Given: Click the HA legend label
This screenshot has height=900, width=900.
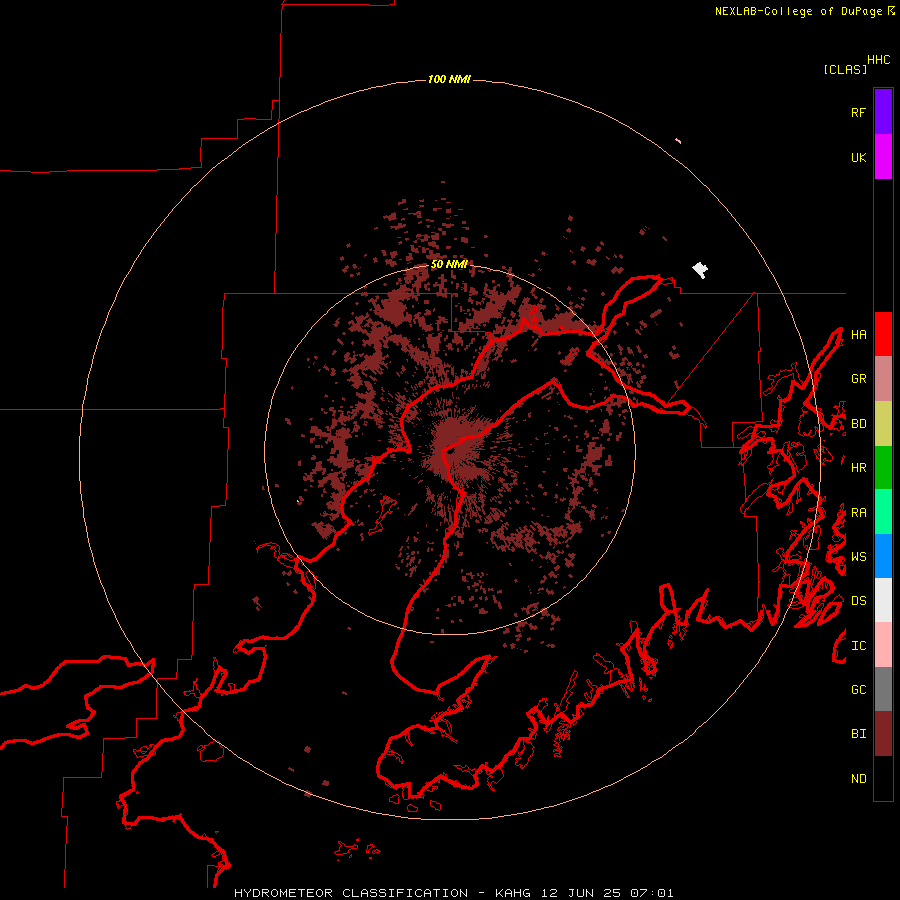Looking at the screenshot, I should [x=858, y=335].
